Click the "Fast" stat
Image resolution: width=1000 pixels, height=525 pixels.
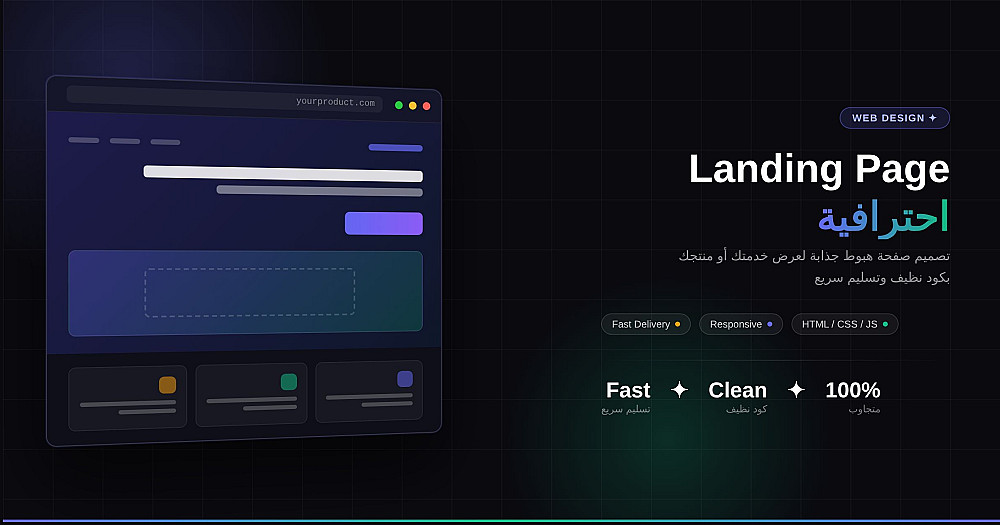pos(628,390)
